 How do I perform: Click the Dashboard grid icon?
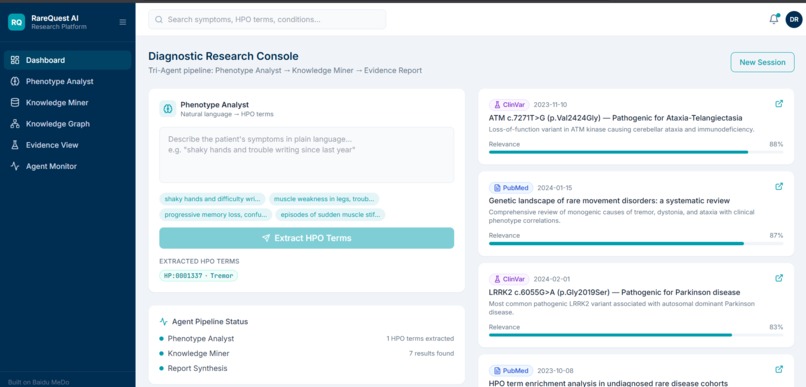click(15, 60)
